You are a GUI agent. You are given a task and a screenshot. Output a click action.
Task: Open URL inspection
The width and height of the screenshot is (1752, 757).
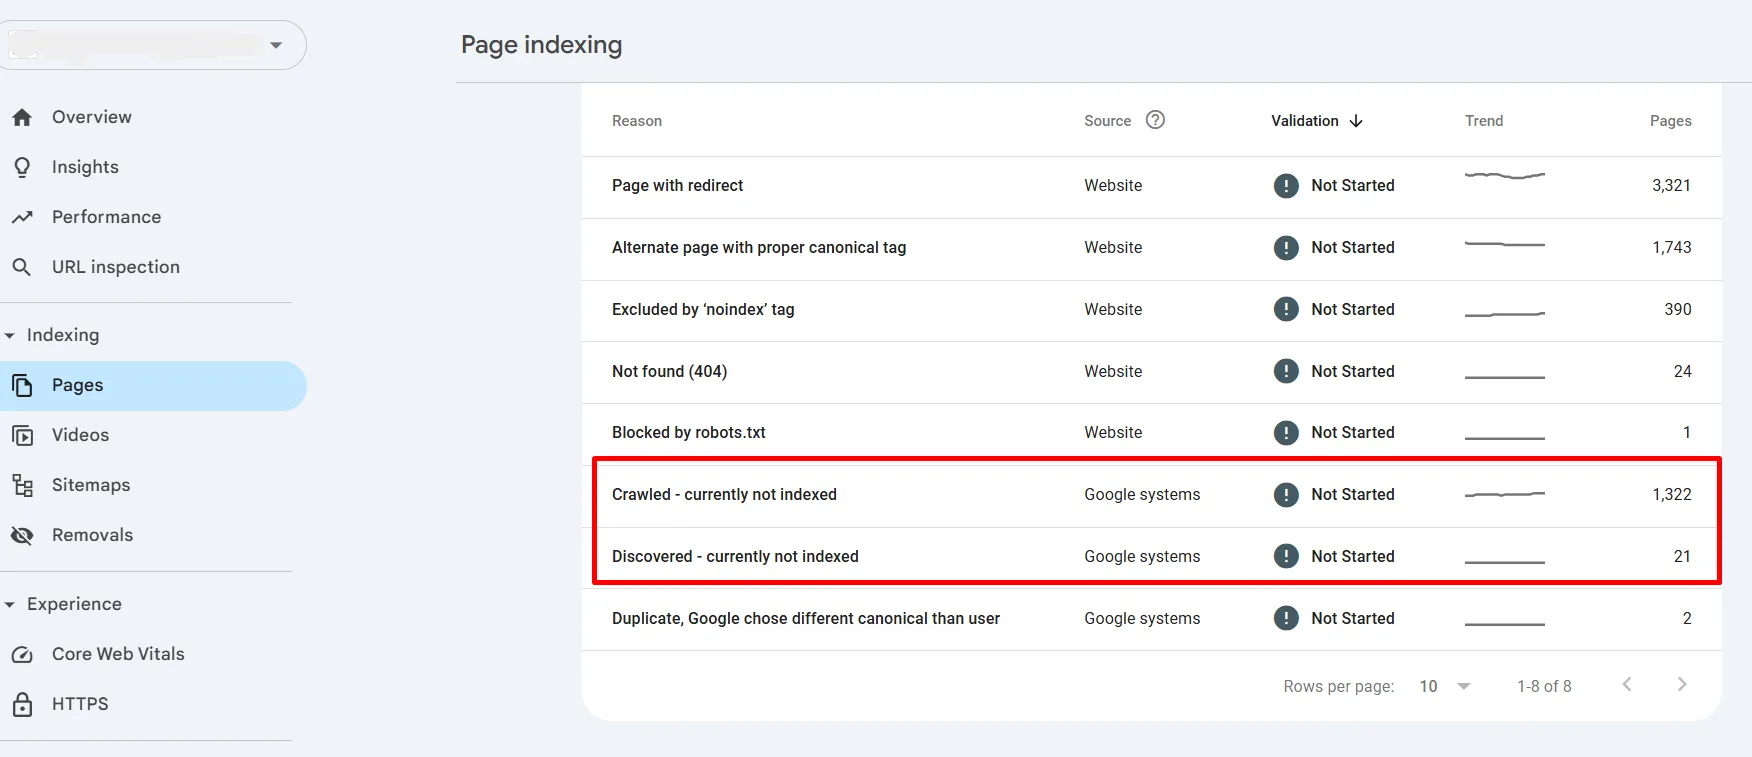coord(153,267)
